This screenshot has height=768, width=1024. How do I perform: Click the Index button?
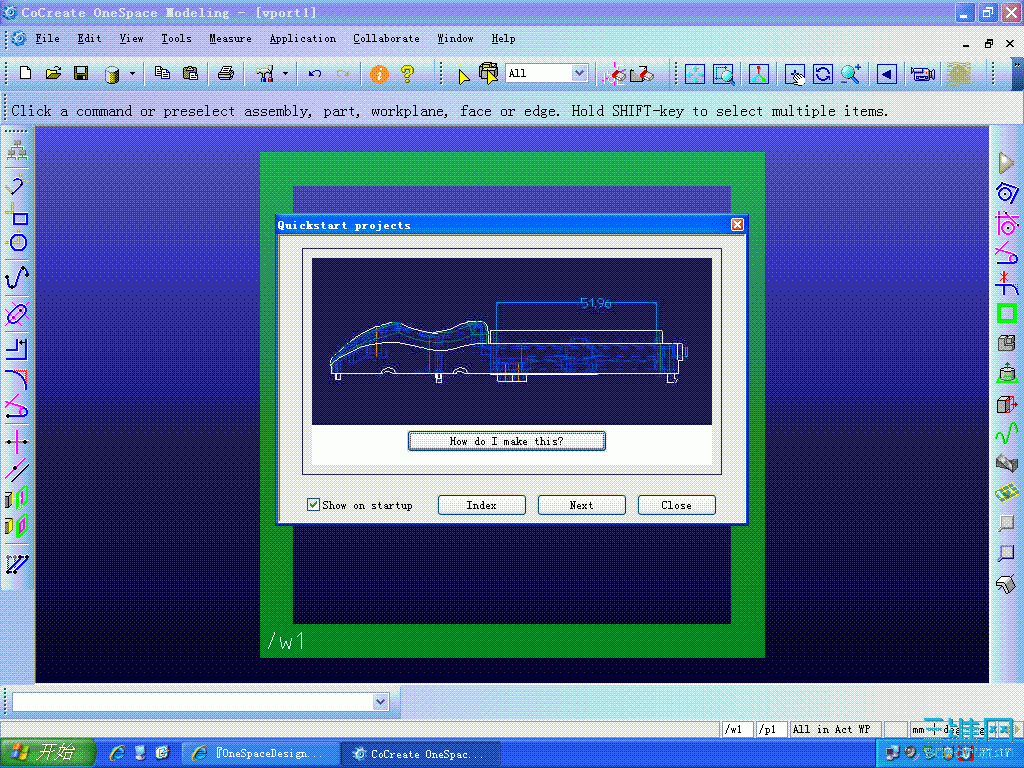point(481,505)
